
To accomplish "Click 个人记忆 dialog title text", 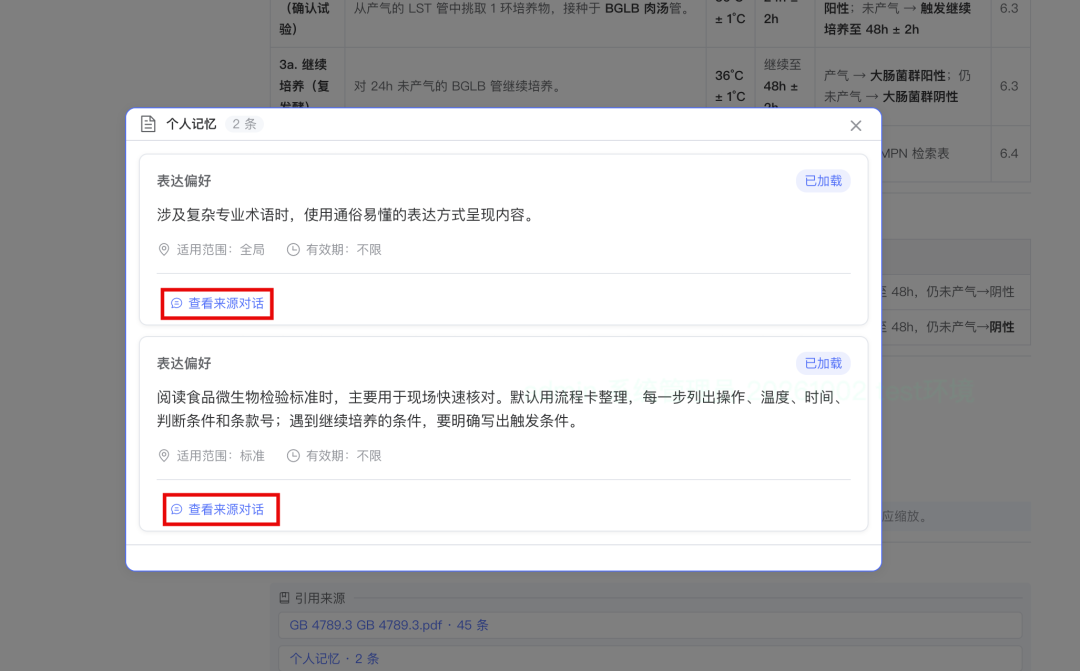I will click(191, 124).
